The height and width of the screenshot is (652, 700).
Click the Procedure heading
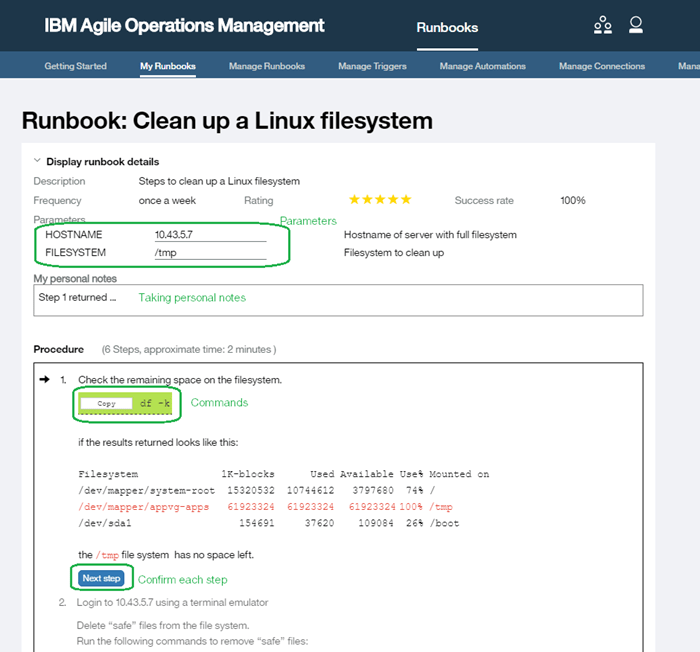tap(58, 349)
